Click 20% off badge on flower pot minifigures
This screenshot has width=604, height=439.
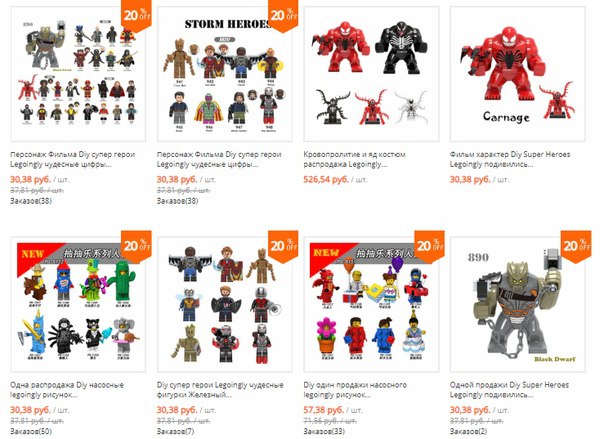point(430,246)
